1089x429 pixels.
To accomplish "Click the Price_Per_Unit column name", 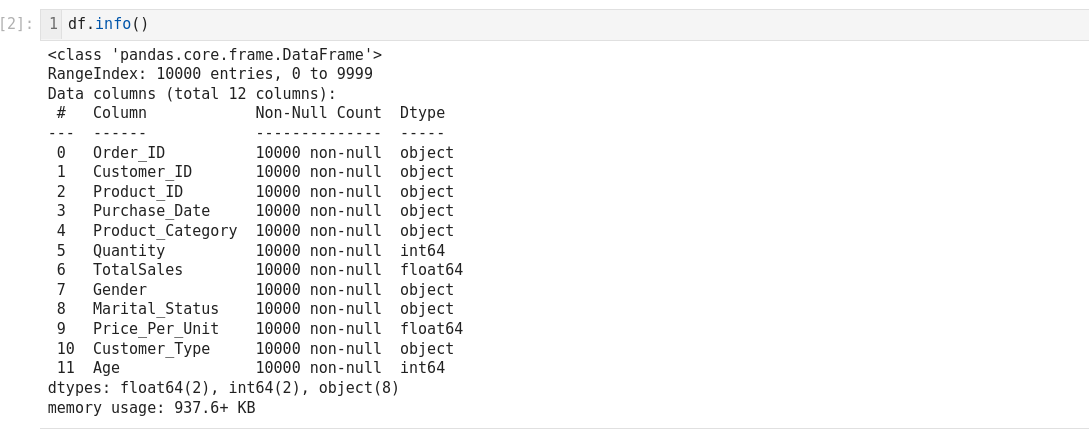I will click(x=156, y=329).
